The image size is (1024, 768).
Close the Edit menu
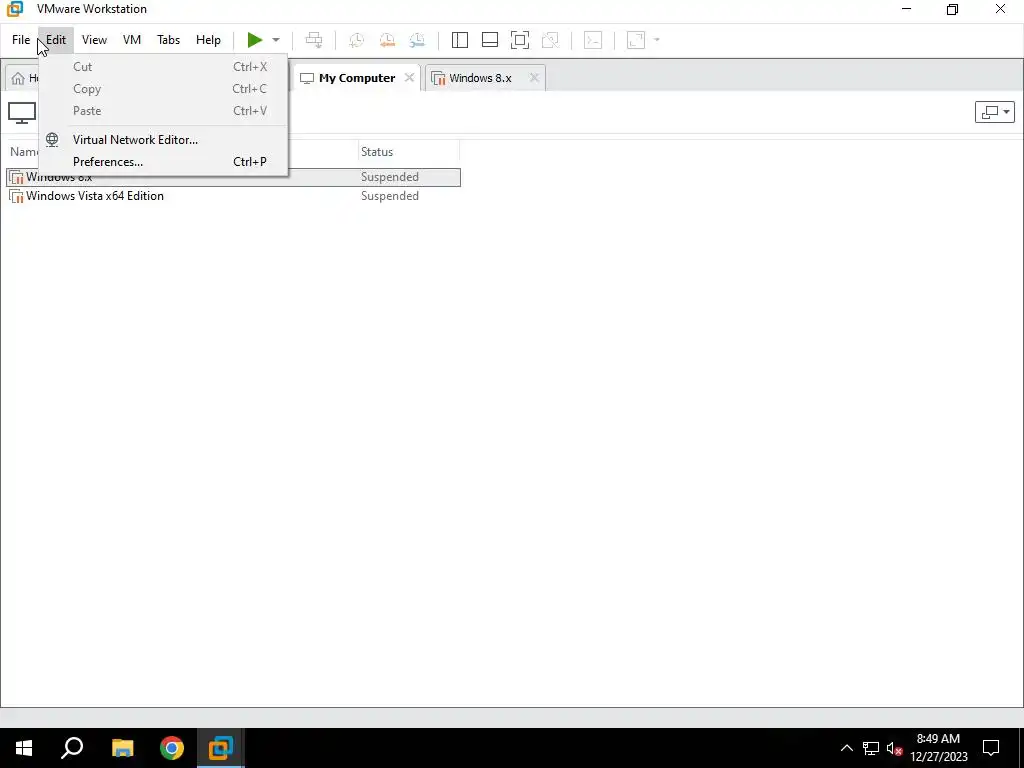[56, 40]
